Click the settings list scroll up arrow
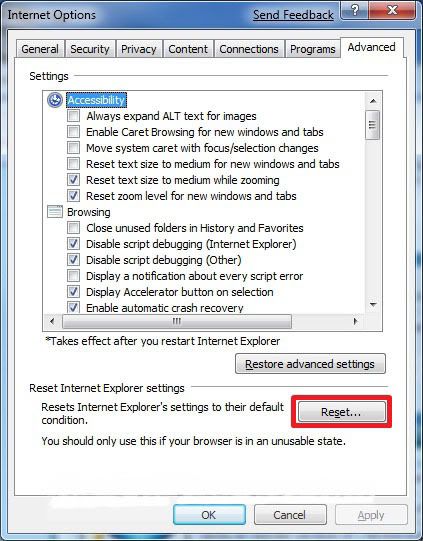423x541 pixels. (x=373, y=101)
